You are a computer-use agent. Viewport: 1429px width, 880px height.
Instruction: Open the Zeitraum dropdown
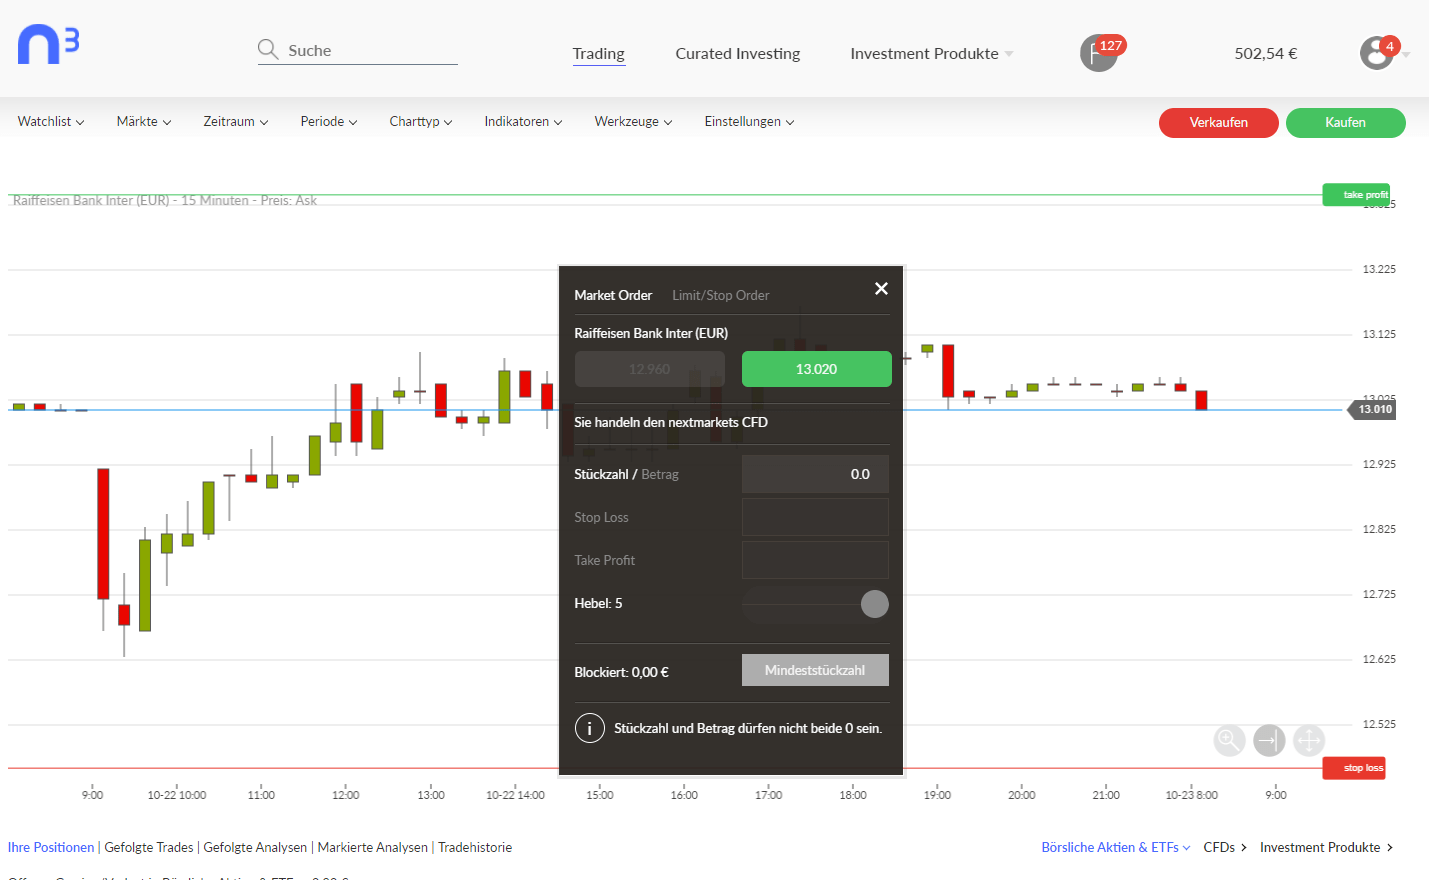pyautogui.click(x=236, y=121)
